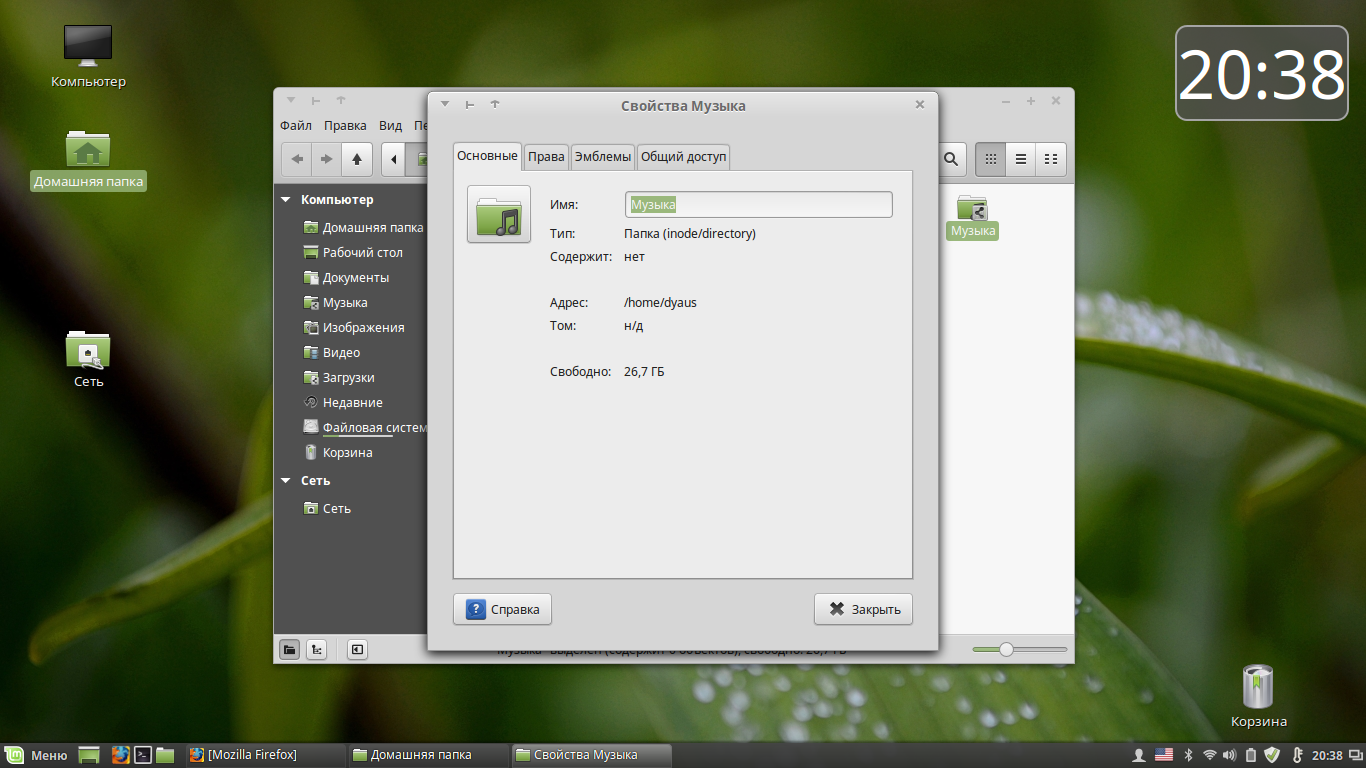Show places in the sidebar

289,649
